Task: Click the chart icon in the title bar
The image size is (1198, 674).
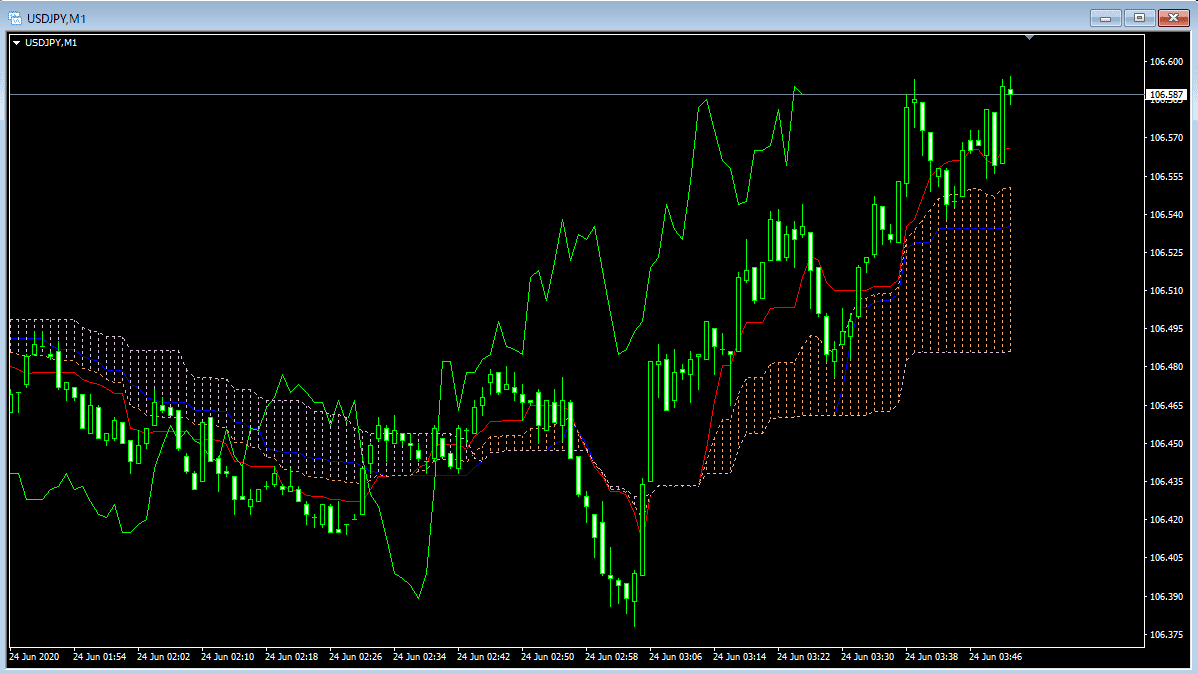Action: tap(15, 17)
